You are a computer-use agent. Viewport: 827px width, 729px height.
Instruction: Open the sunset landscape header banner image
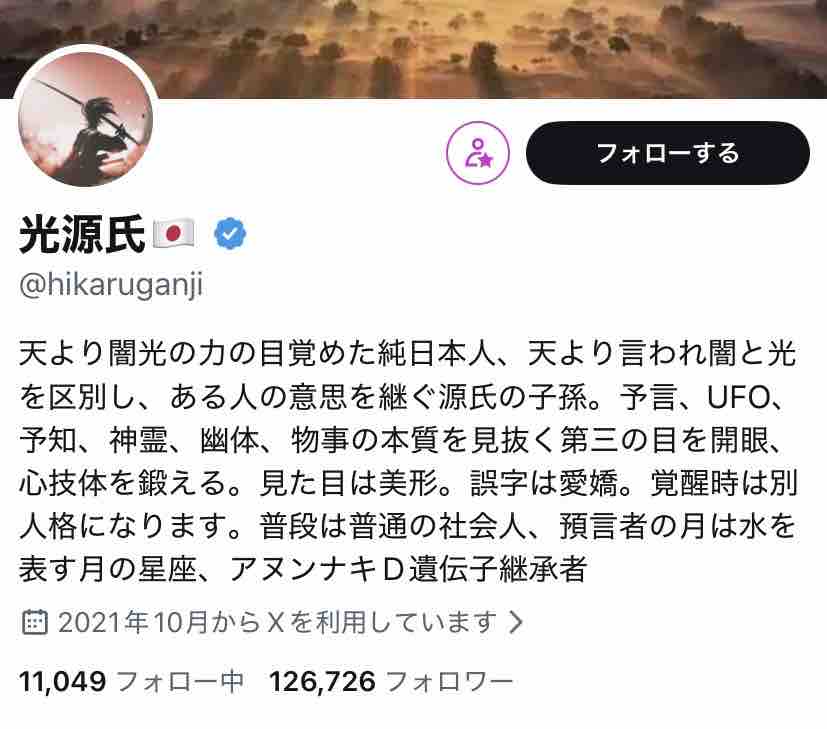pyautogui.click(x=414, y=49)
